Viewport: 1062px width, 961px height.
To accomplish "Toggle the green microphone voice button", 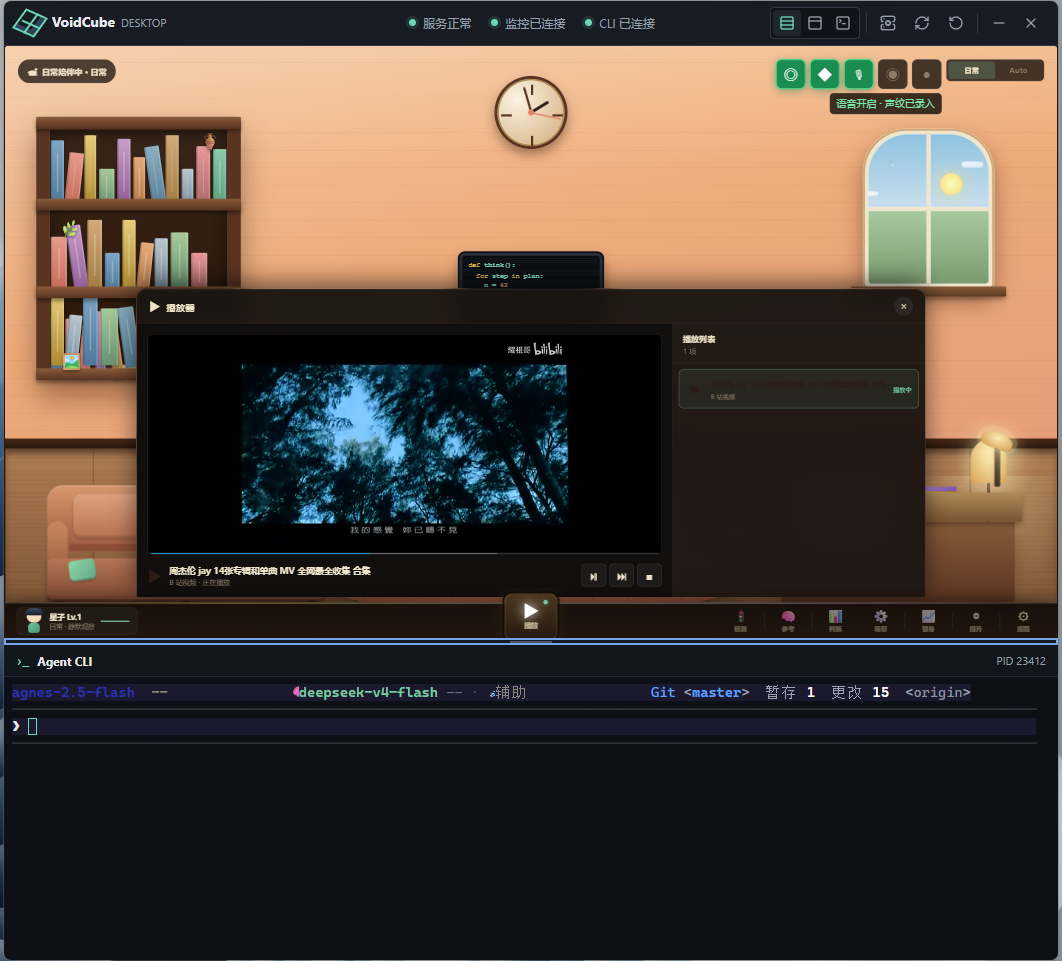I will click(x=858, y=74).
